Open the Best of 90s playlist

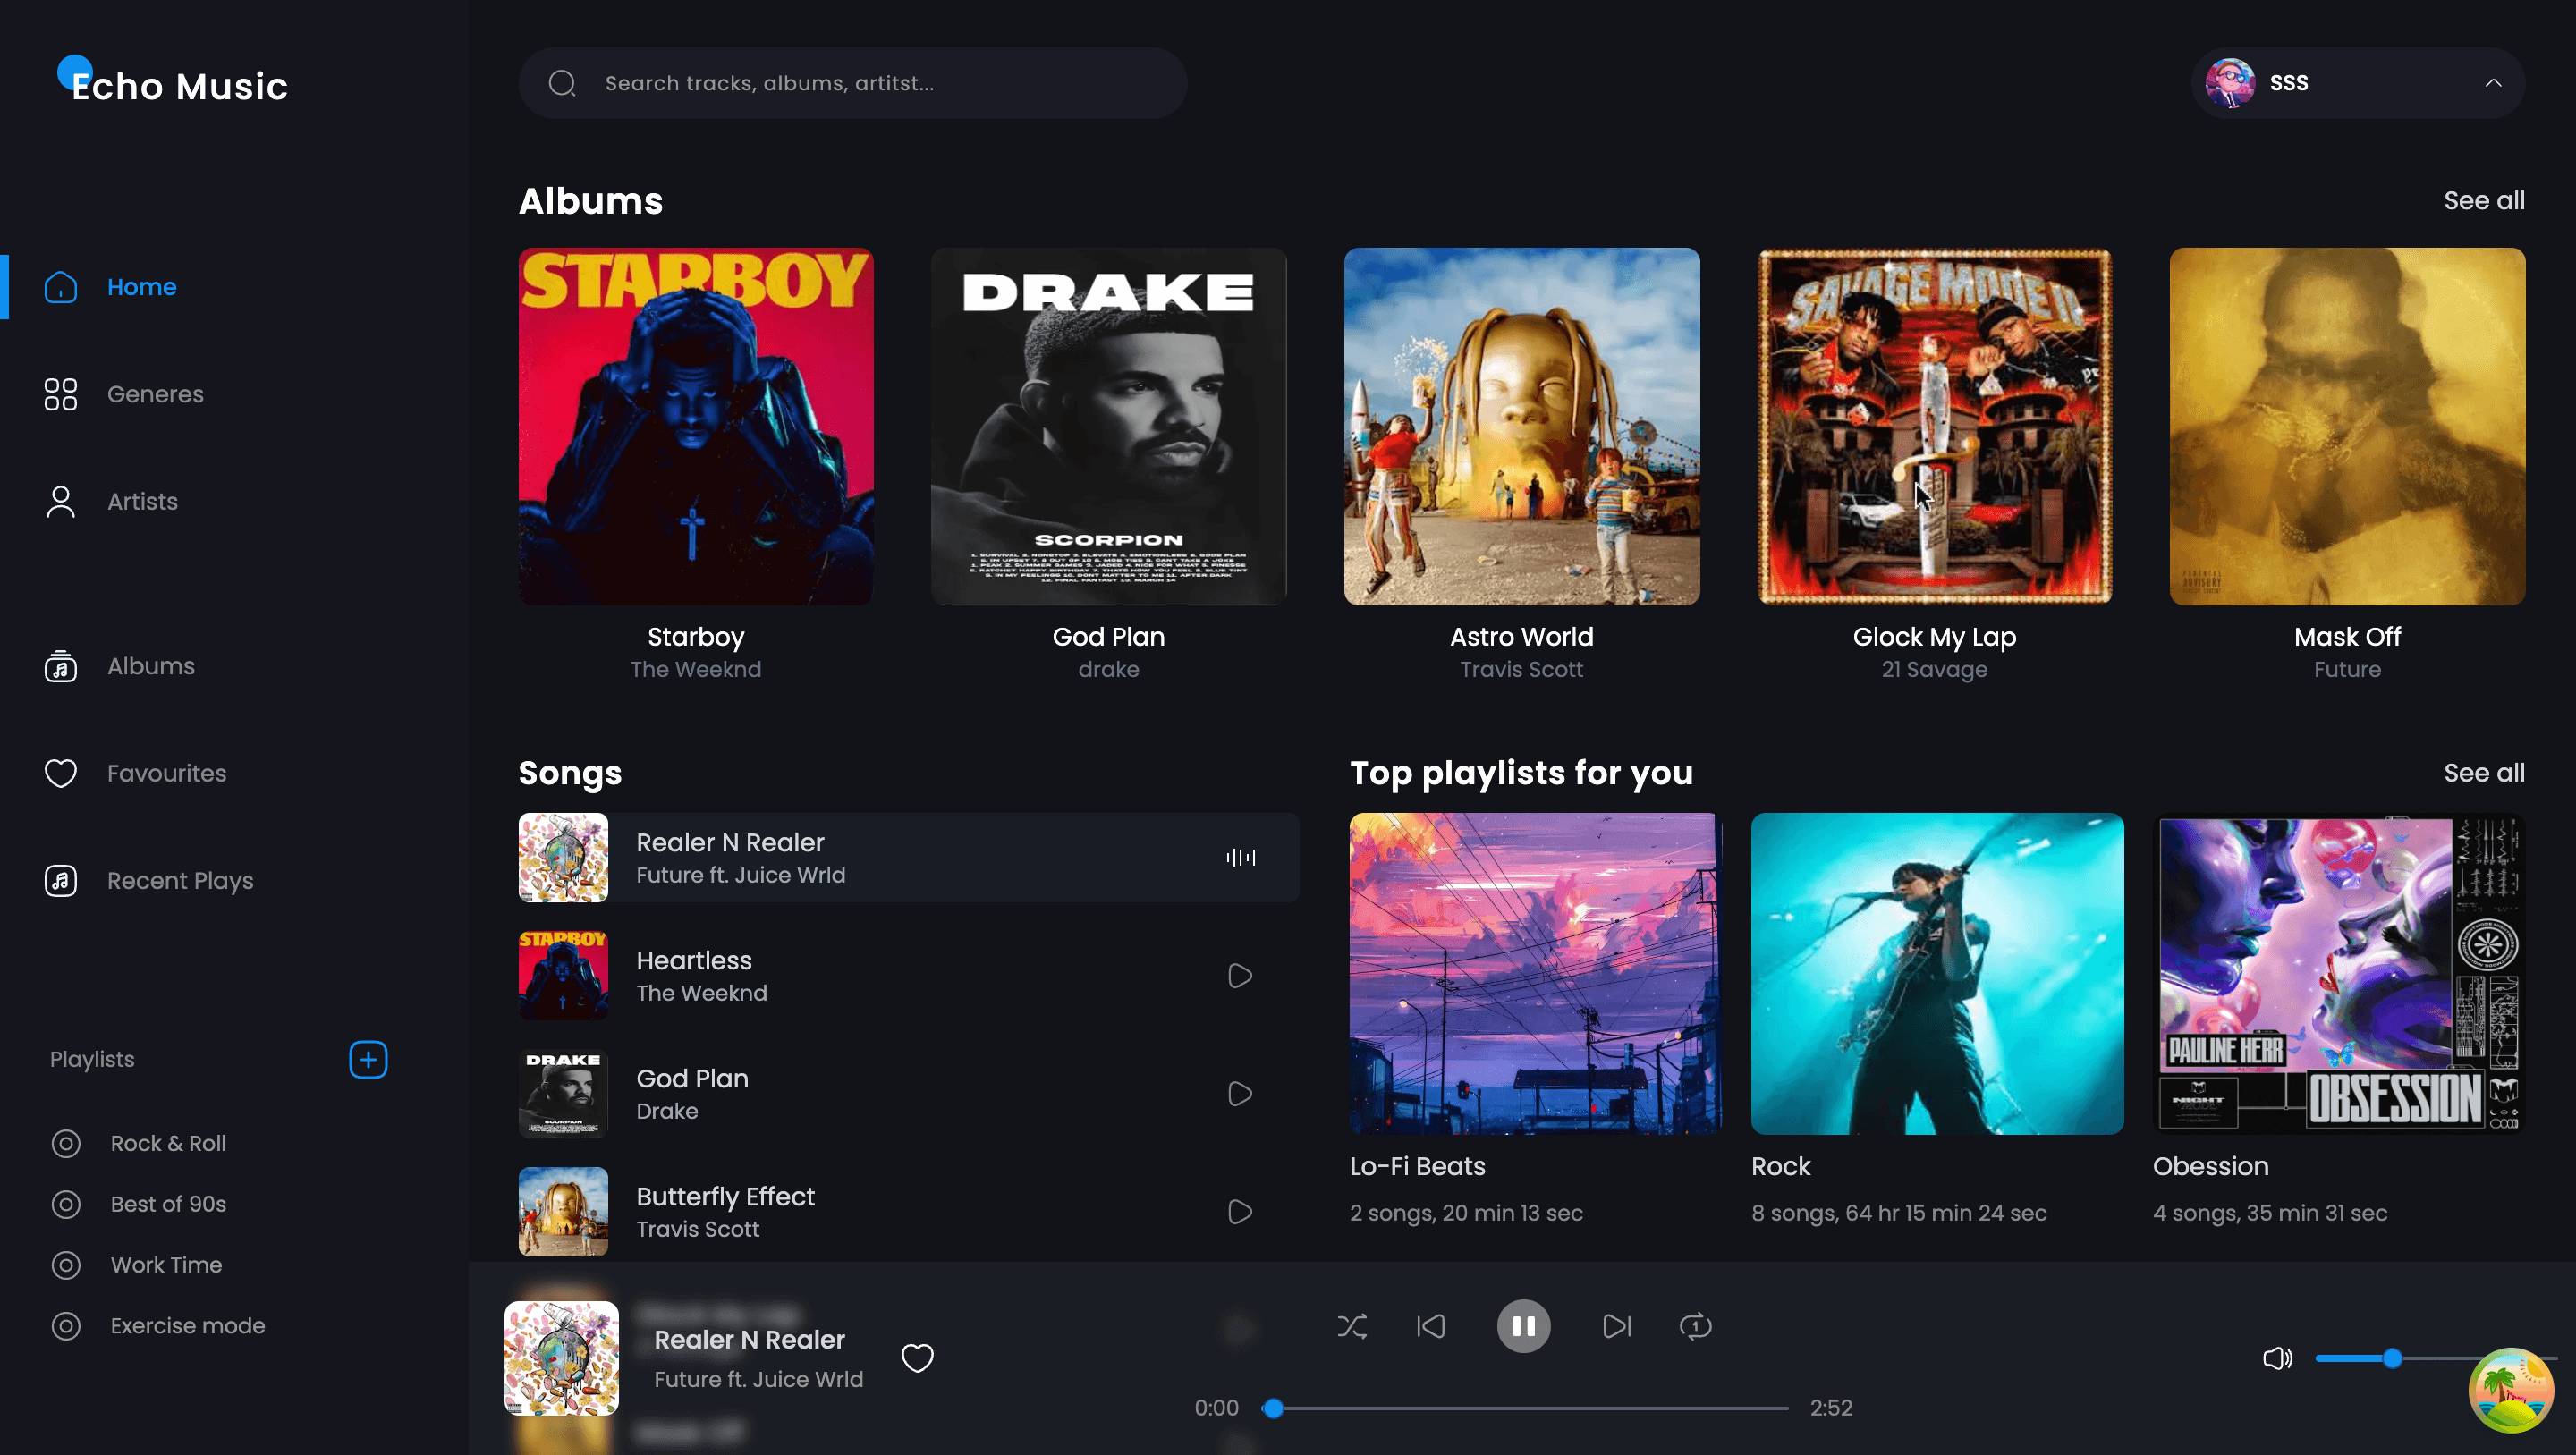(168, 1204)
